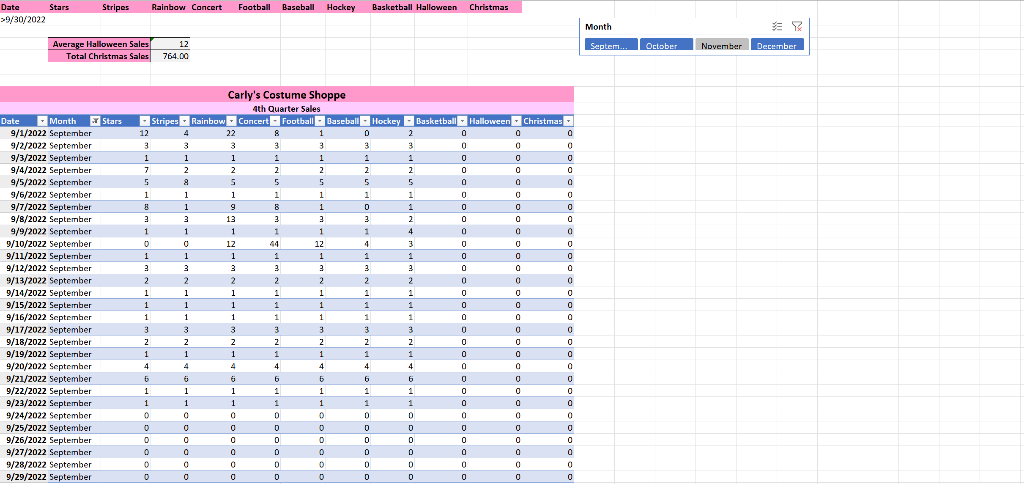Click the Average Halloween Sales value 12
Screen dimensions: 1024x484
(x=170, y=44)
